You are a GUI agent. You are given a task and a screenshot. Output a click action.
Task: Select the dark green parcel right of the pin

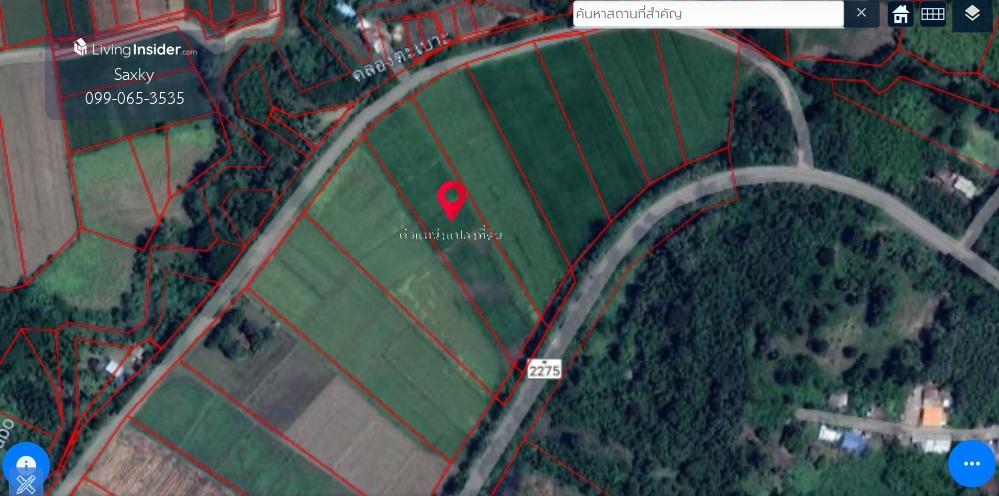point(540,145)
